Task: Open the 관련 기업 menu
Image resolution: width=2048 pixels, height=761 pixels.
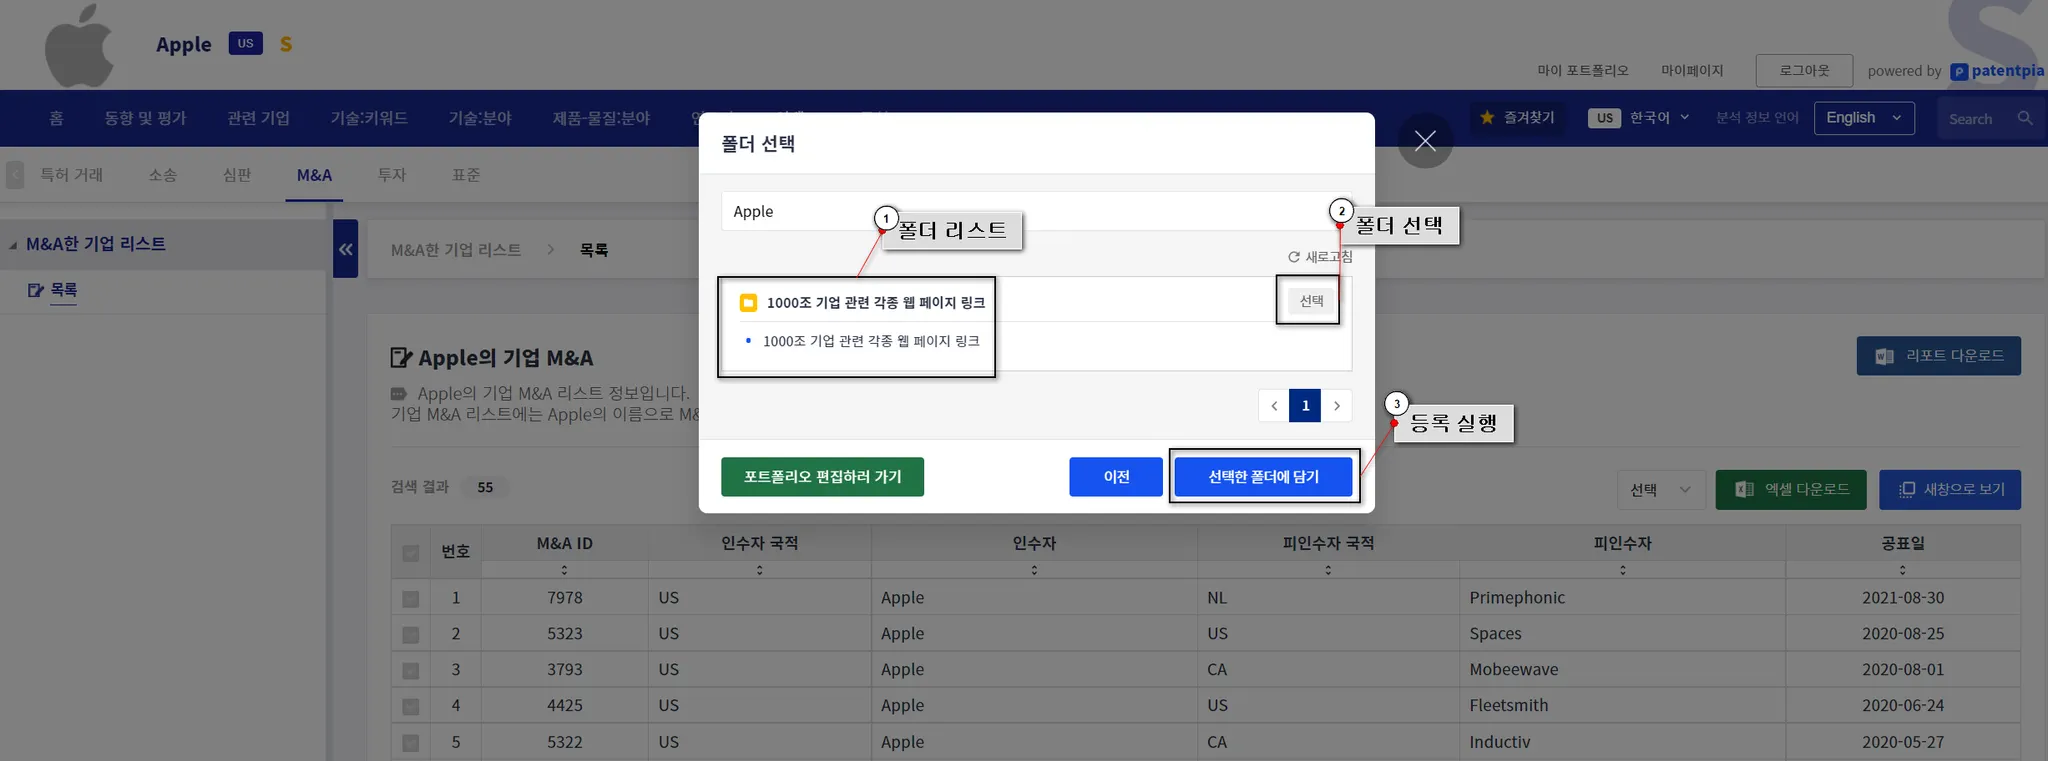Action: pos(258,118)
